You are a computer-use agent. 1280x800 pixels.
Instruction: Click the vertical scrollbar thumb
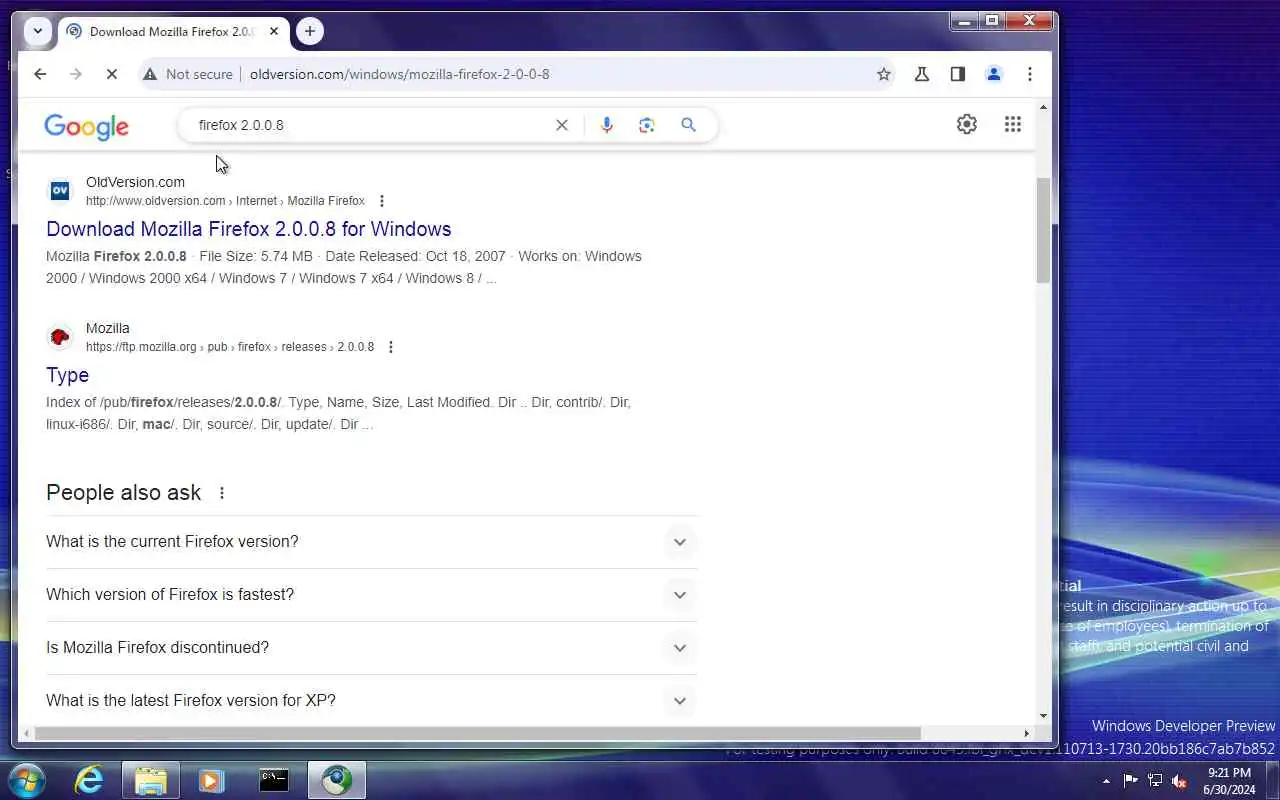[x=1043, y=230]
